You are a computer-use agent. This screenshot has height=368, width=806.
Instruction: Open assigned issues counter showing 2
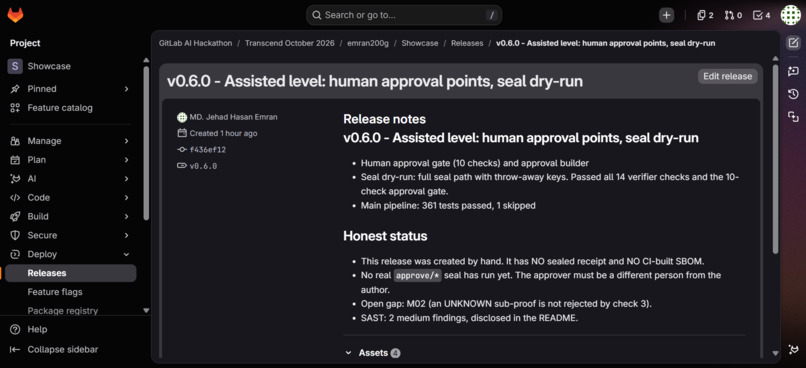pyautogui.click(x=705, y=15)
